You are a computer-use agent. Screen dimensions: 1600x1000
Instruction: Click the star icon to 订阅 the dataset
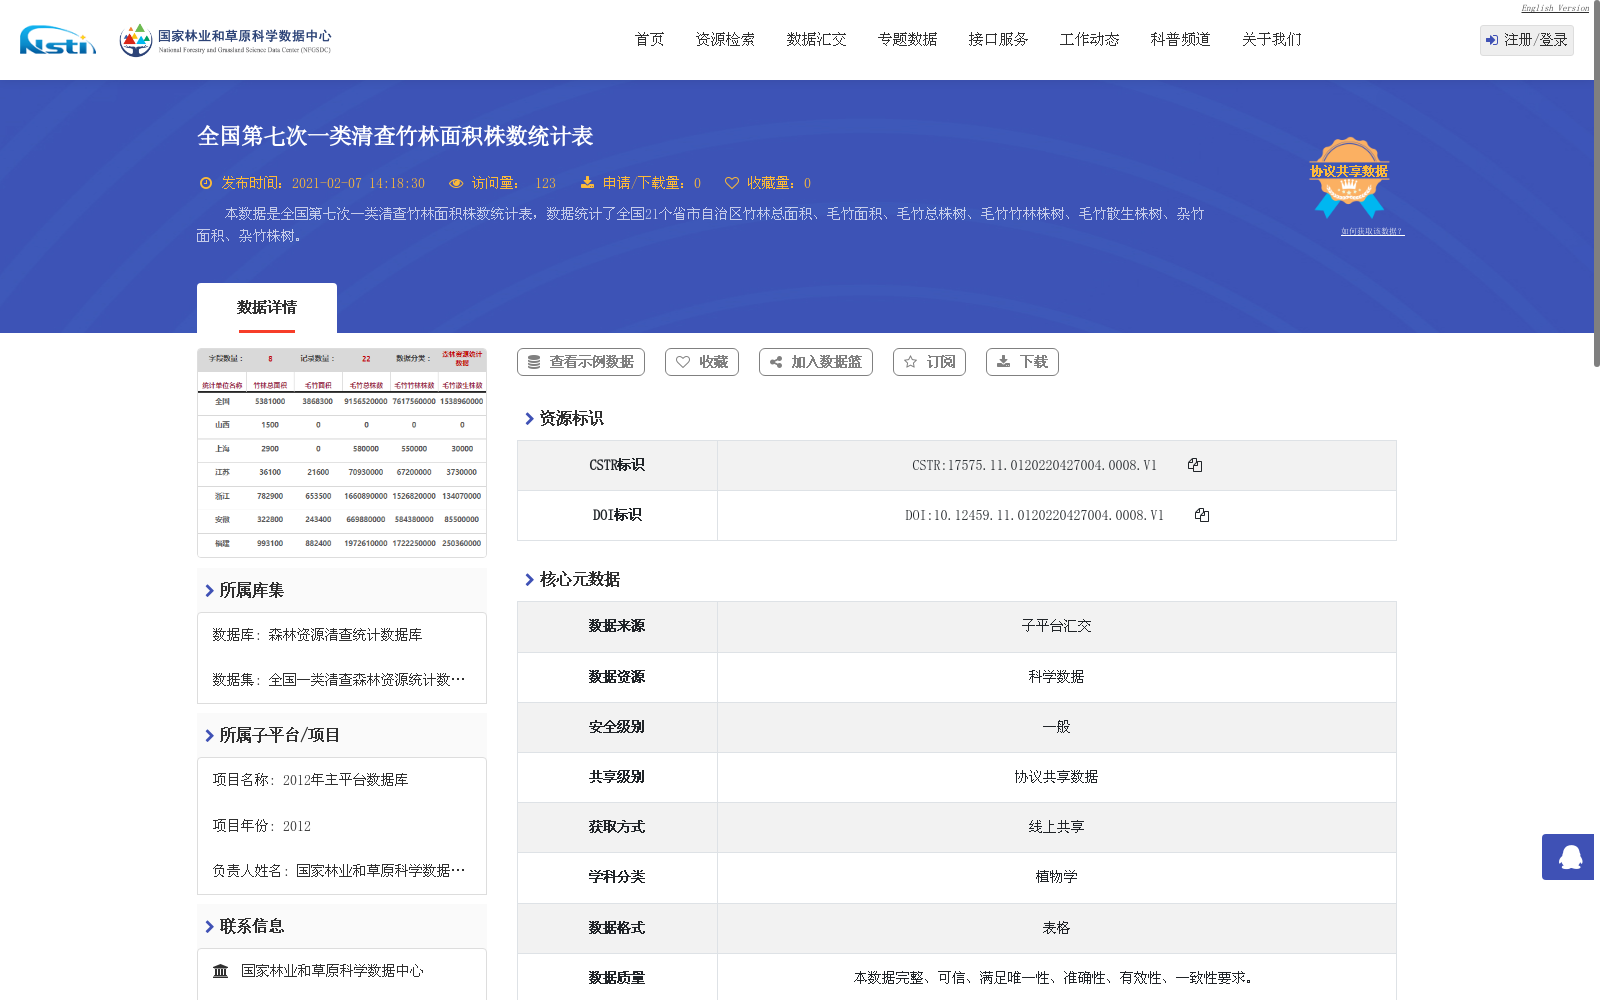click(x=911, y=362)
